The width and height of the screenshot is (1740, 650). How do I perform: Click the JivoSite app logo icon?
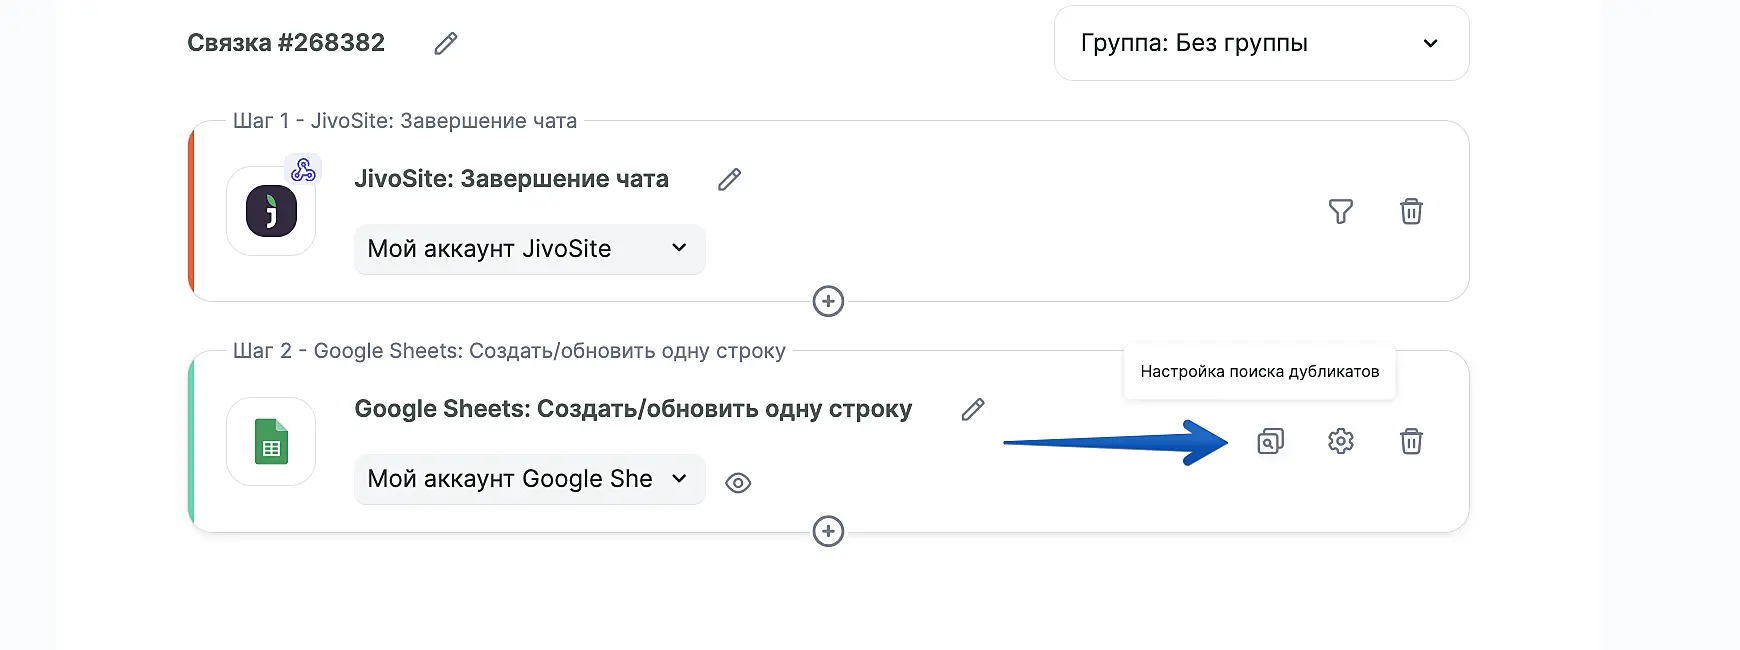271,212
